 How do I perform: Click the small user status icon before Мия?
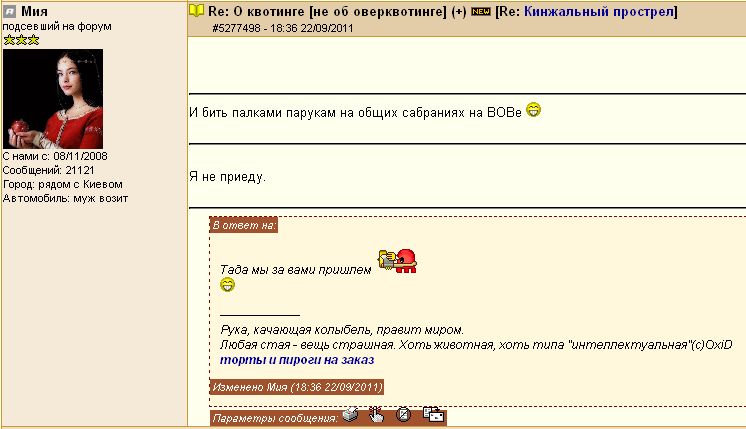[x=10, y=11]
